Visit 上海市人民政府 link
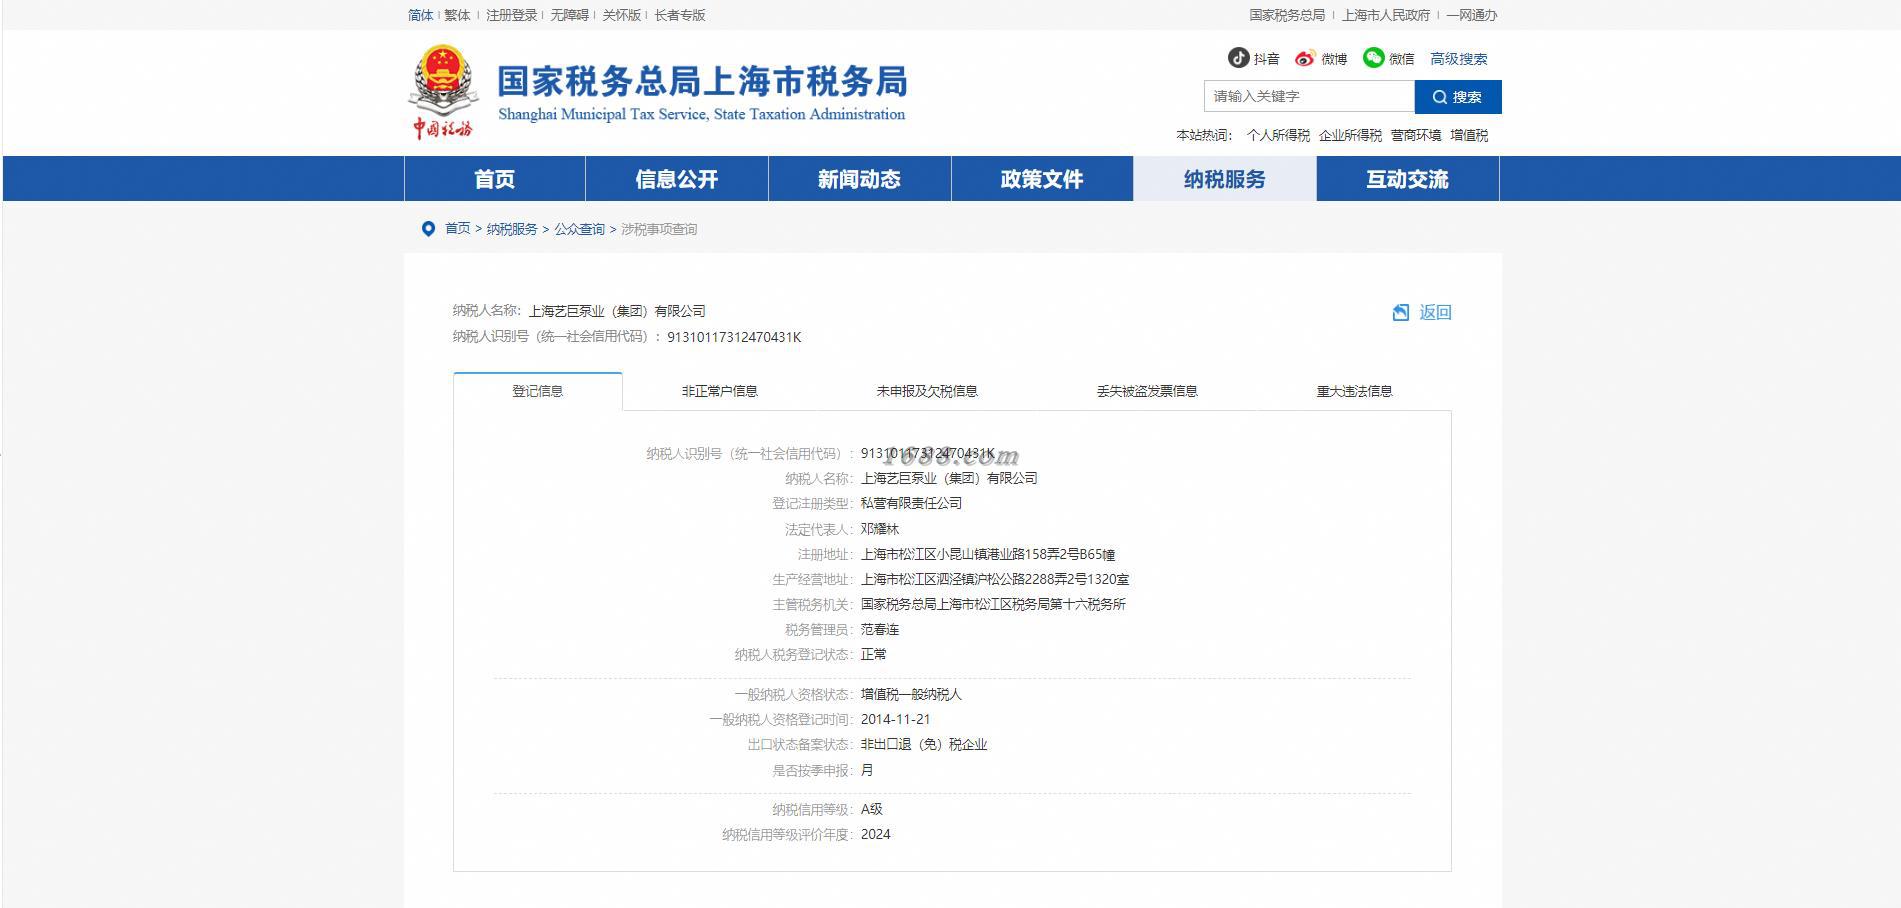This screenshot has height=908, width=1901. 1386,15
